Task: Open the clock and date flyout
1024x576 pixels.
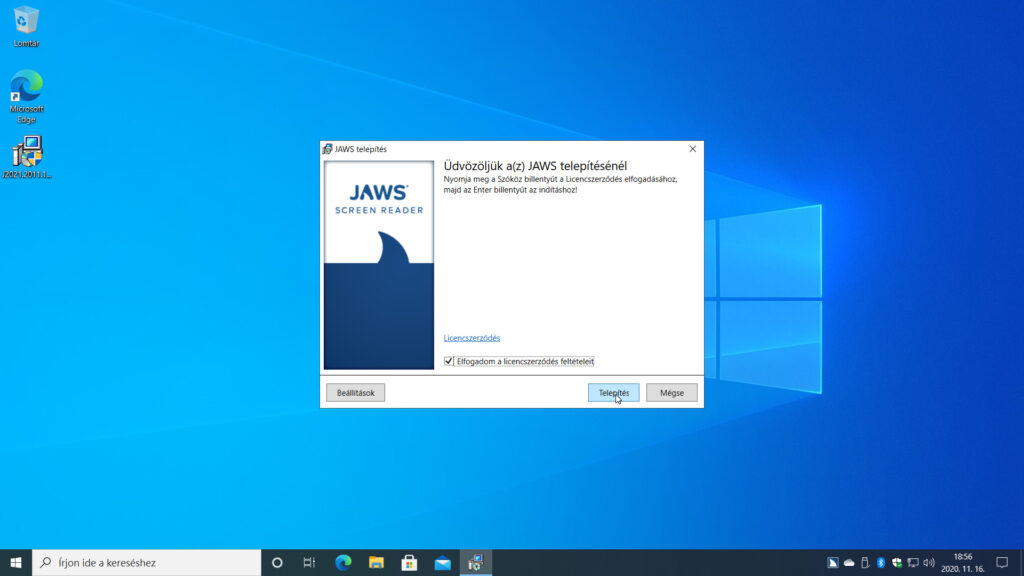Action: point(963,562)
